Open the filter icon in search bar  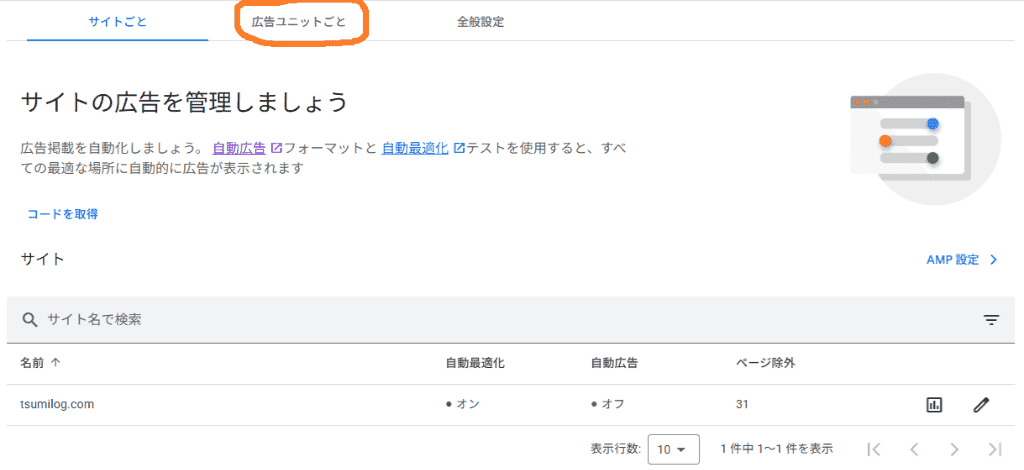click(x=991, y=320)
